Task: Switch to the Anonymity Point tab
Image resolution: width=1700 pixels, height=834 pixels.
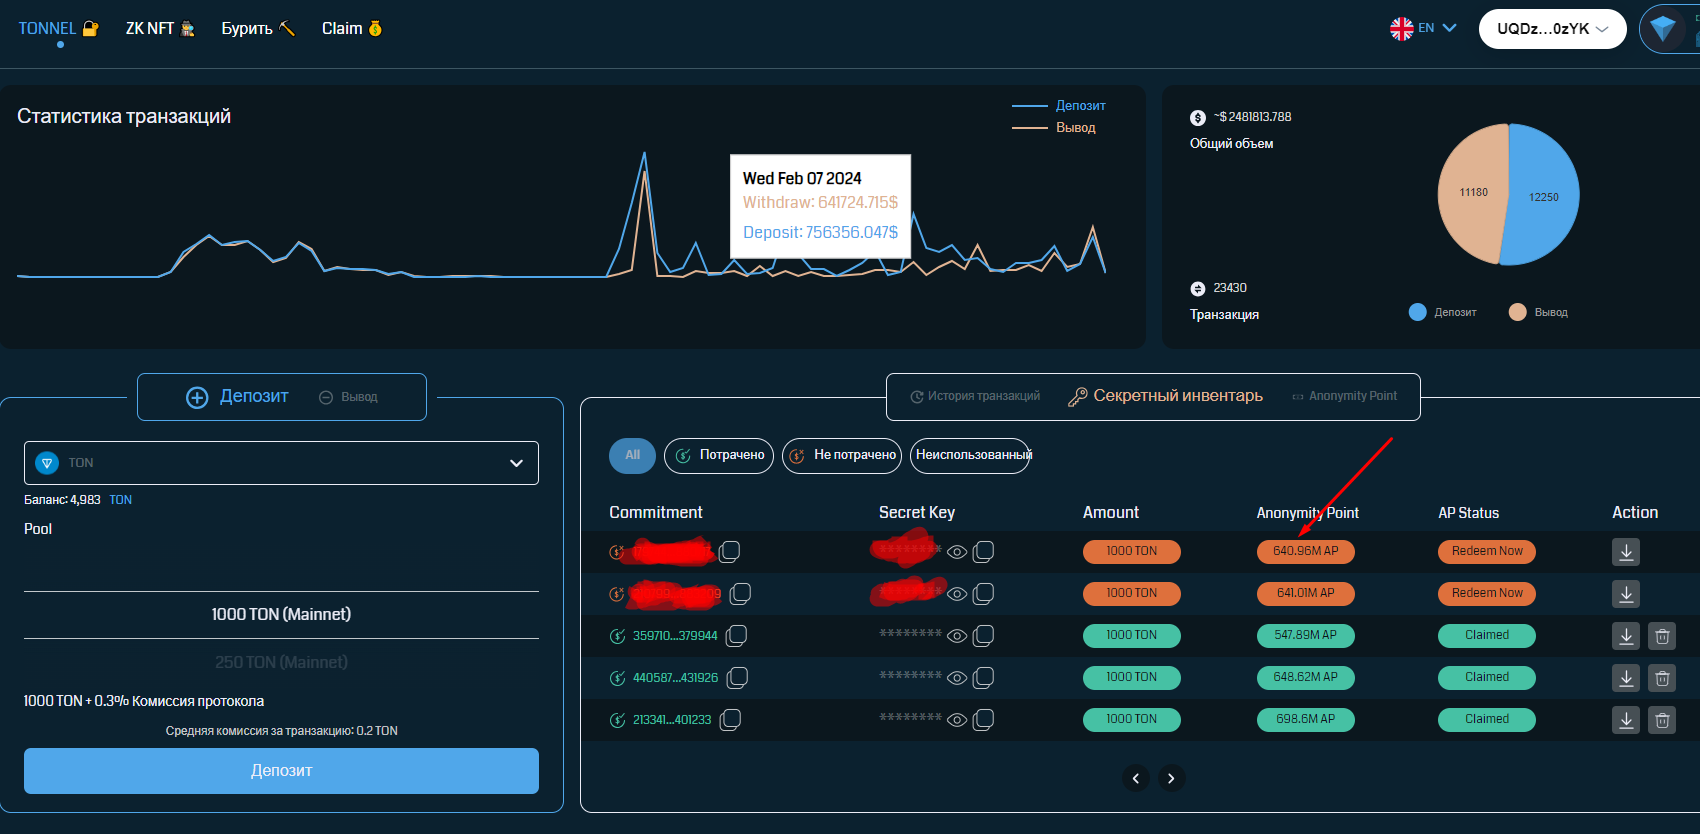Action: (x=1345, y=396)
